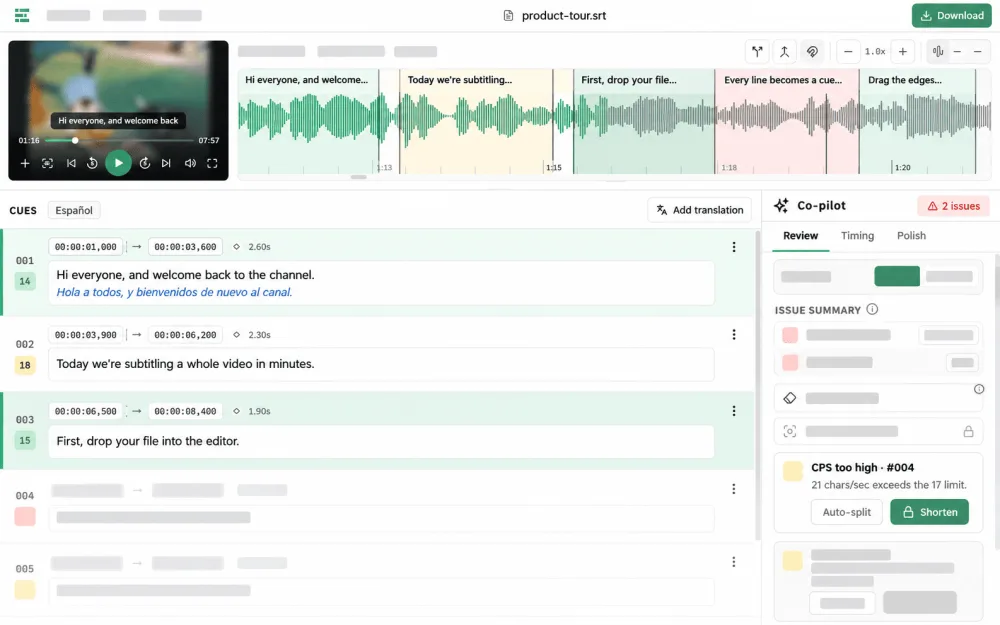Click the capture frame icon in player

pos(47,163)
